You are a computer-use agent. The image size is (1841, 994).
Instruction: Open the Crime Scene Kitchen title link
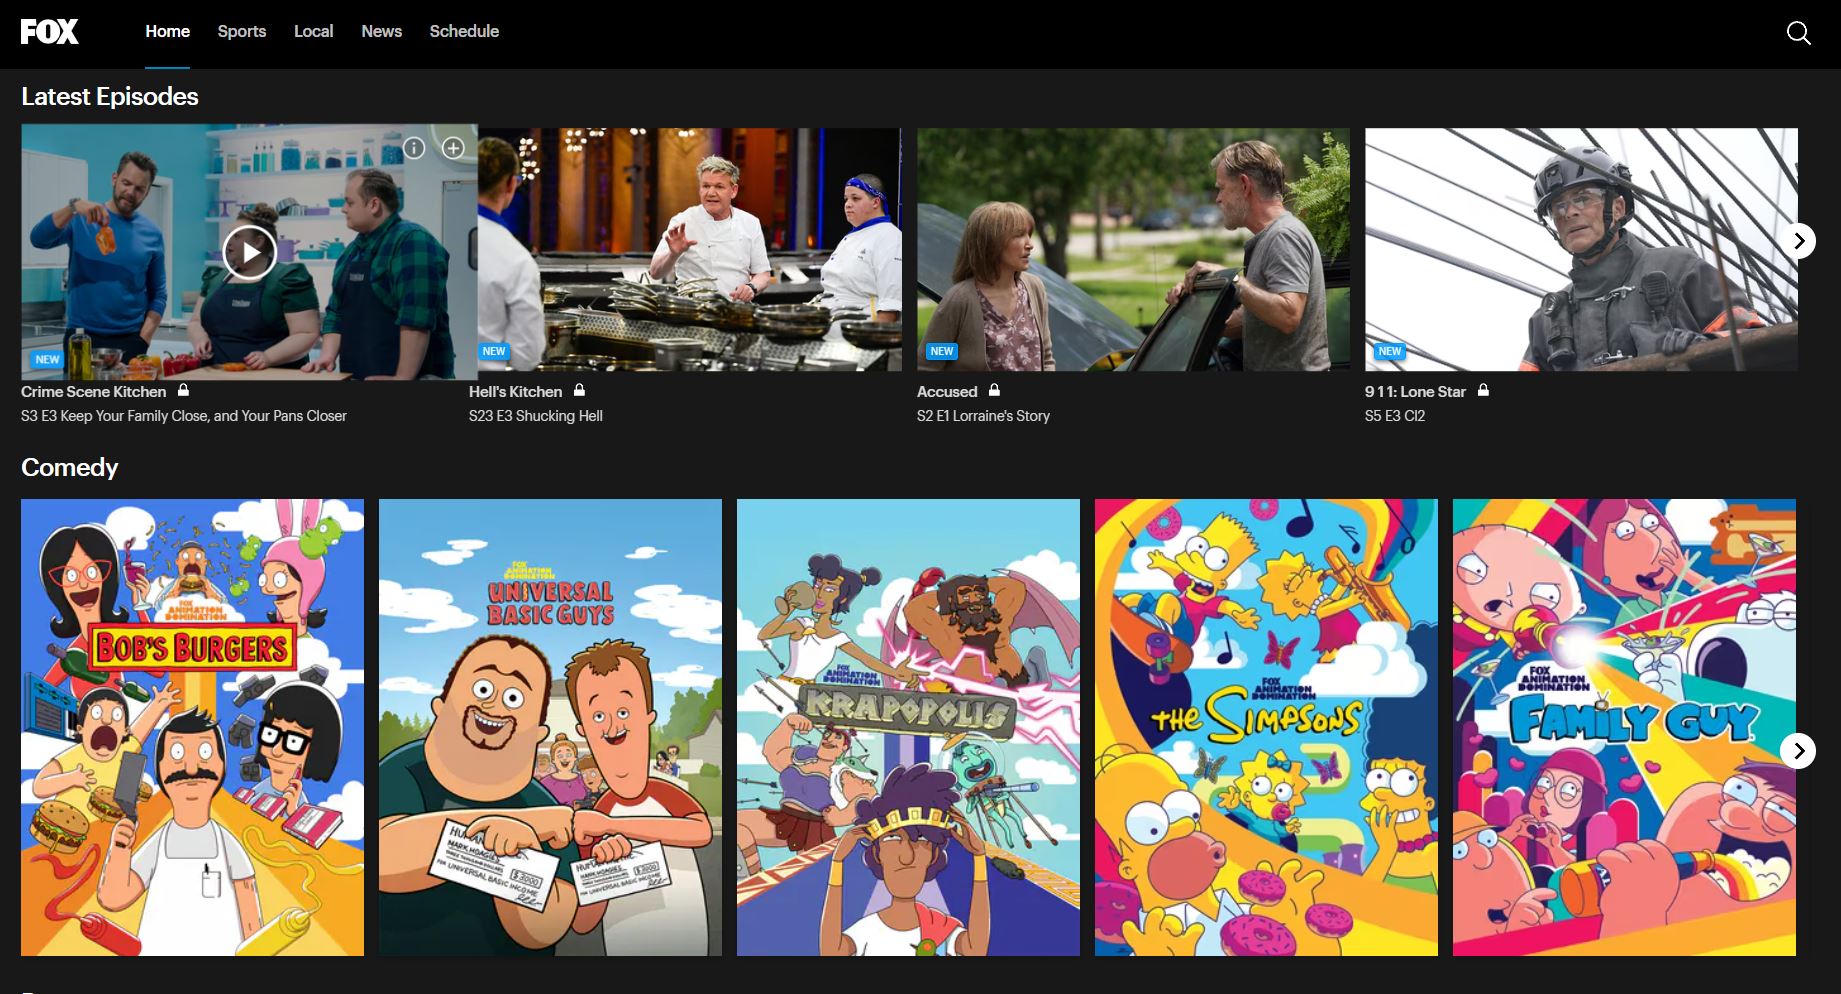click(x=93, y=392)
